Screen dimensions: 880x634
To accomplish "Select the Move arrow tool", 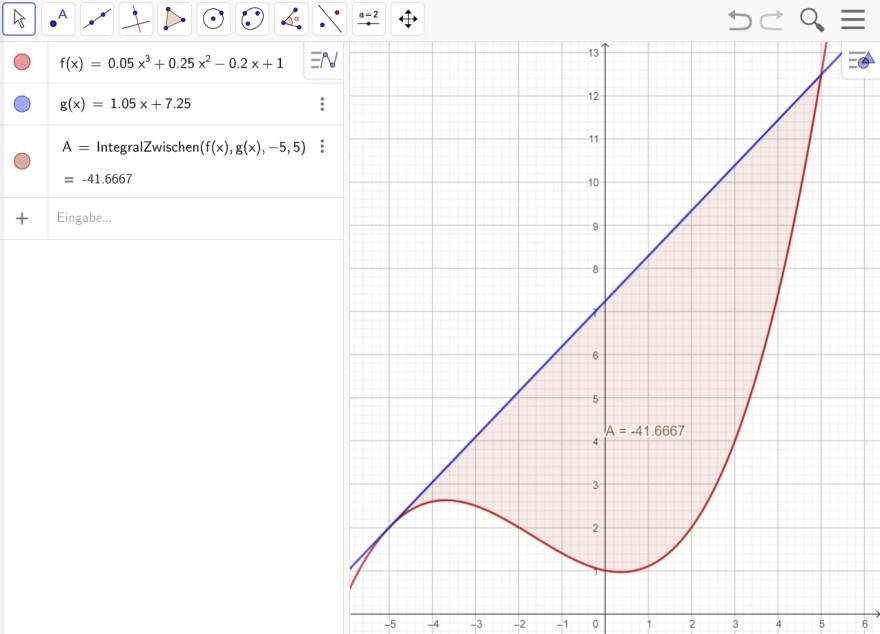I will 19,19.
